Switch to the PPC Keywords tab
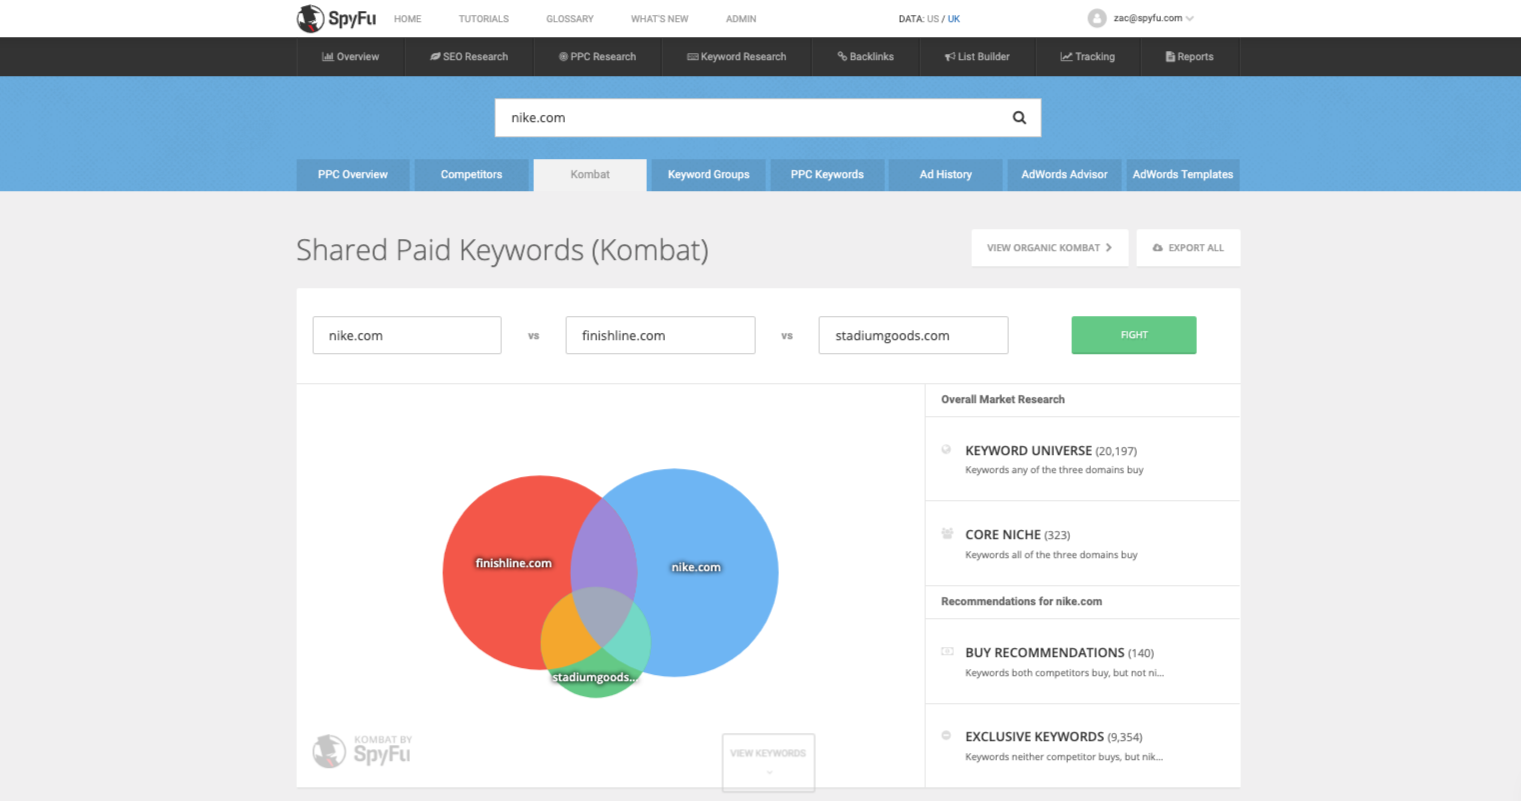 [827, 174]
